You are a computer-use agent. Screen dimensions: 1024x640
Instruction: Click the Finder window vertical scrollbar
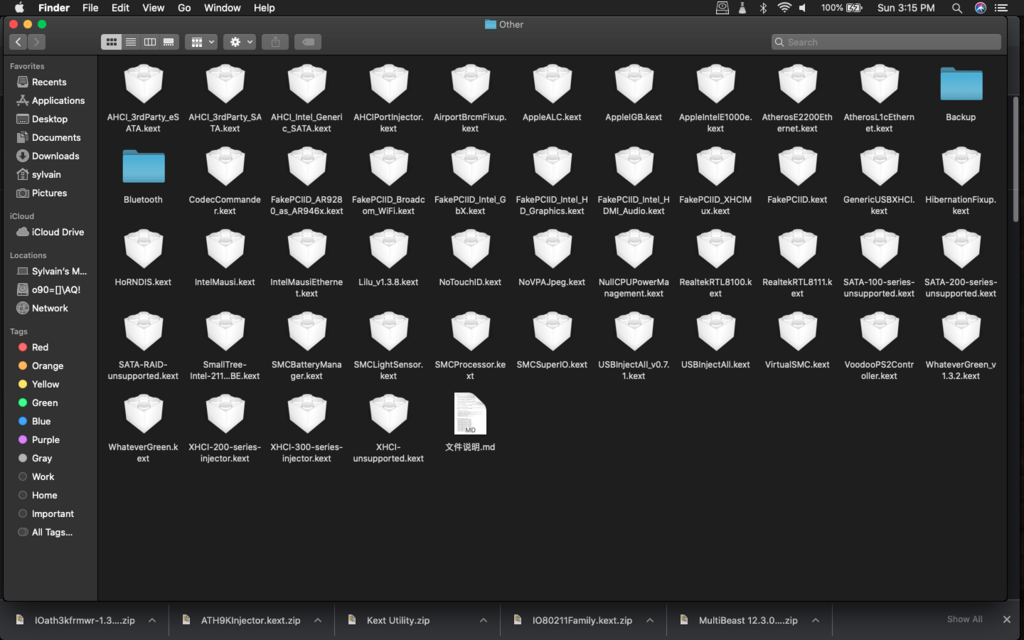click(x=1015, y=159)
